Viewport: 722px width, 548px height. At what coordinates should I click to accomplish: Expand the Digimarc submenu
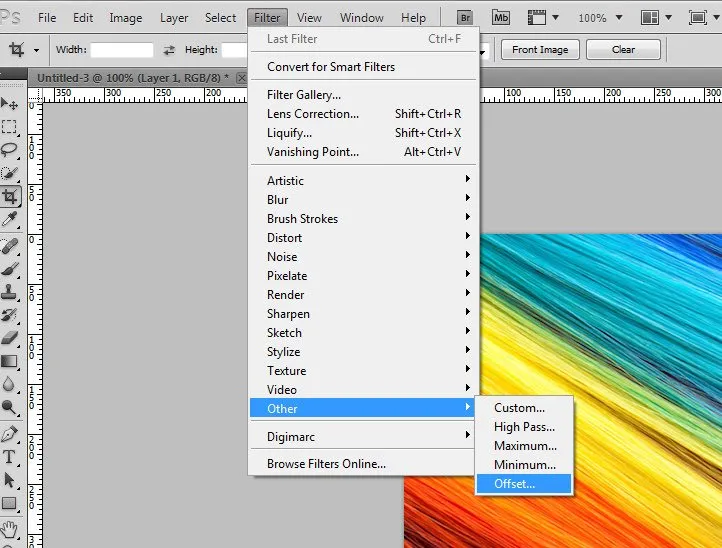tap(362, 437)
